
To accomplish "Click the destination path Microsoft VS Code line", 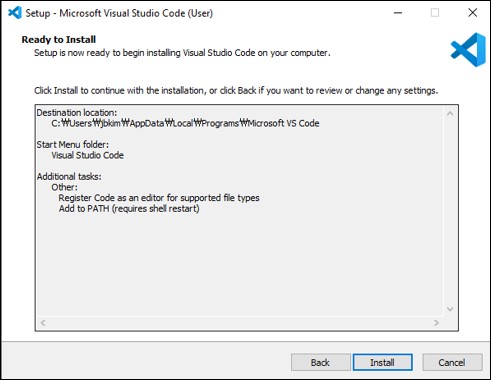I will click(x=185, y=123).
